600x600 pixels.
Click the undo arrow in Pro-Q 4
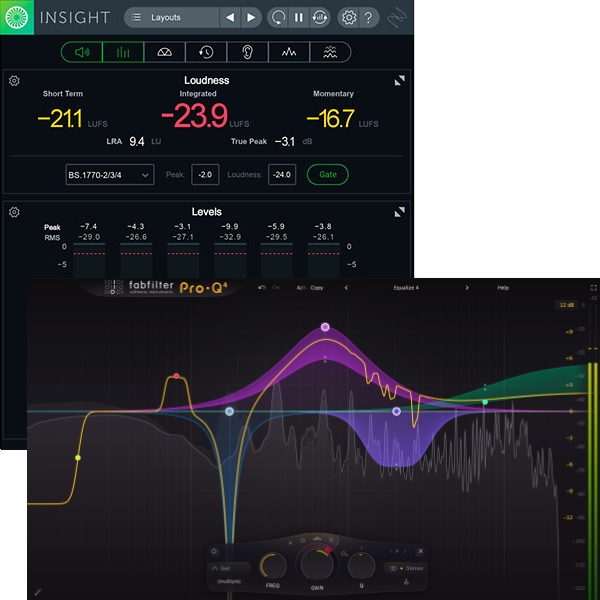[x=262, y=287]
